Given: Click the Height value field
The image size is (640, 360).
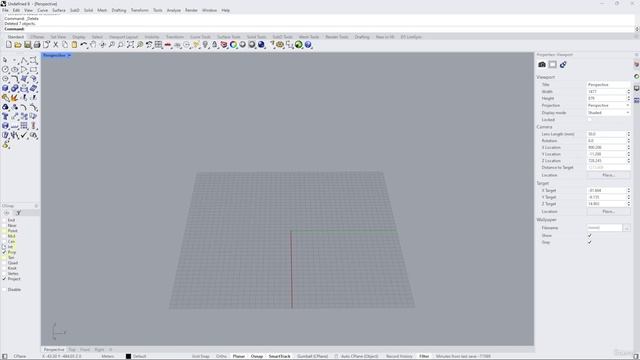Looking at the screenshot, I should (x=606, y=98).
